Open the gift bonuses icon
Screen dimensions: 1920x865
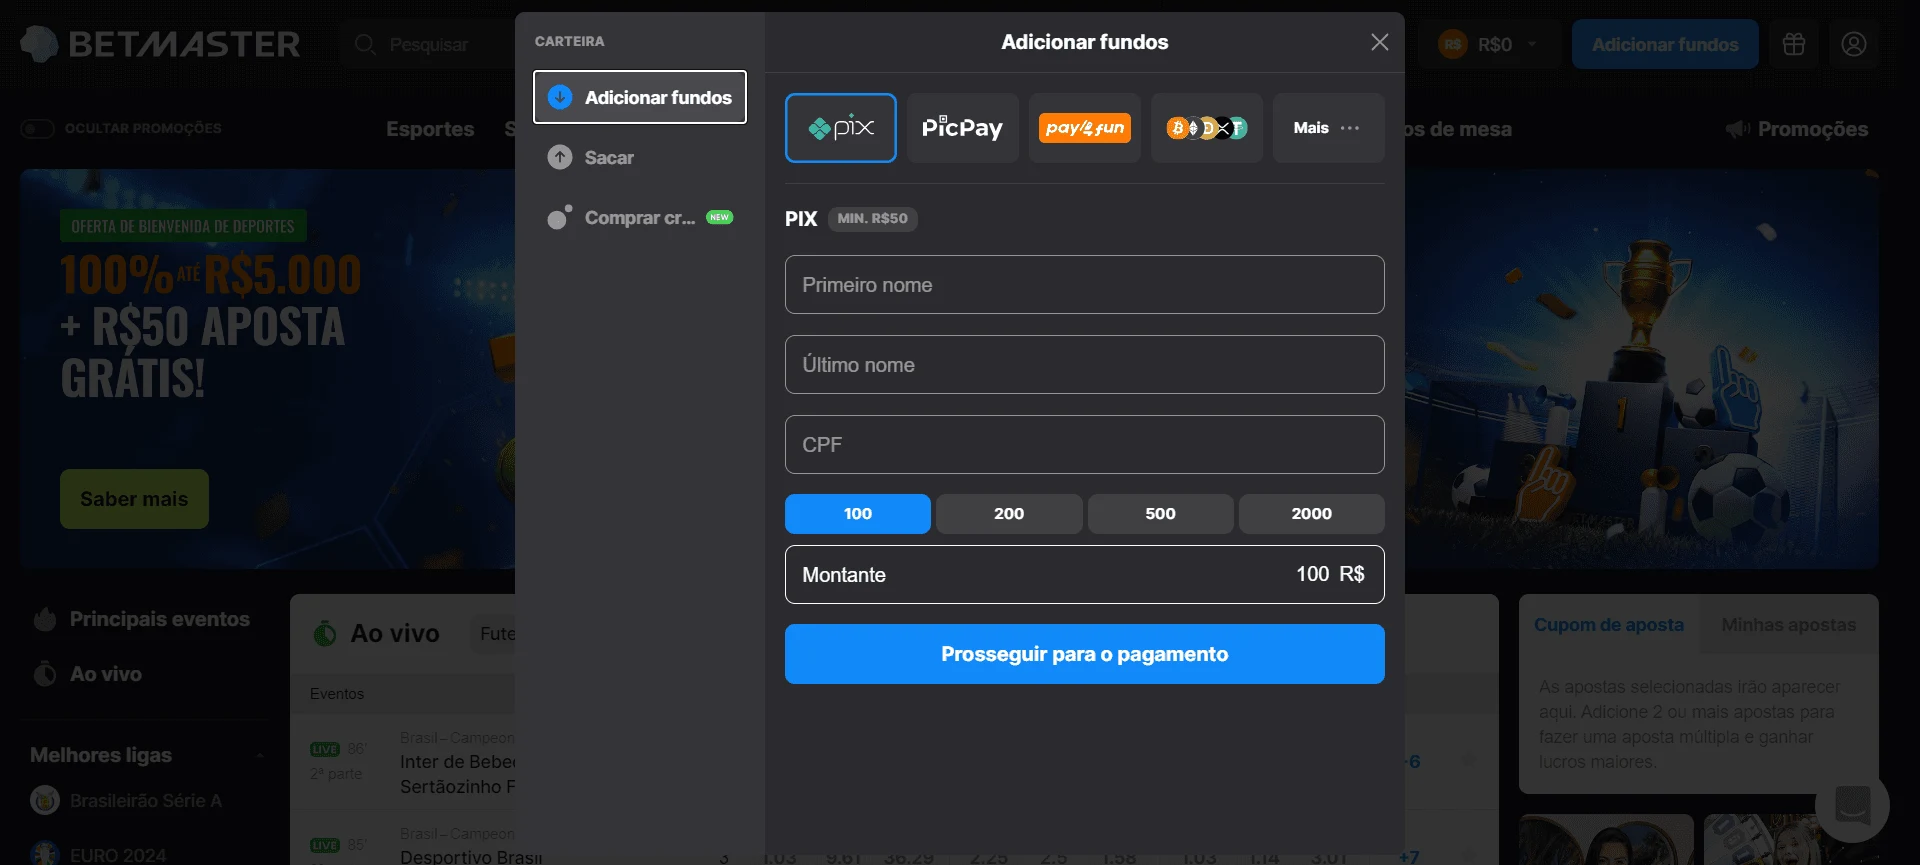1794,44
